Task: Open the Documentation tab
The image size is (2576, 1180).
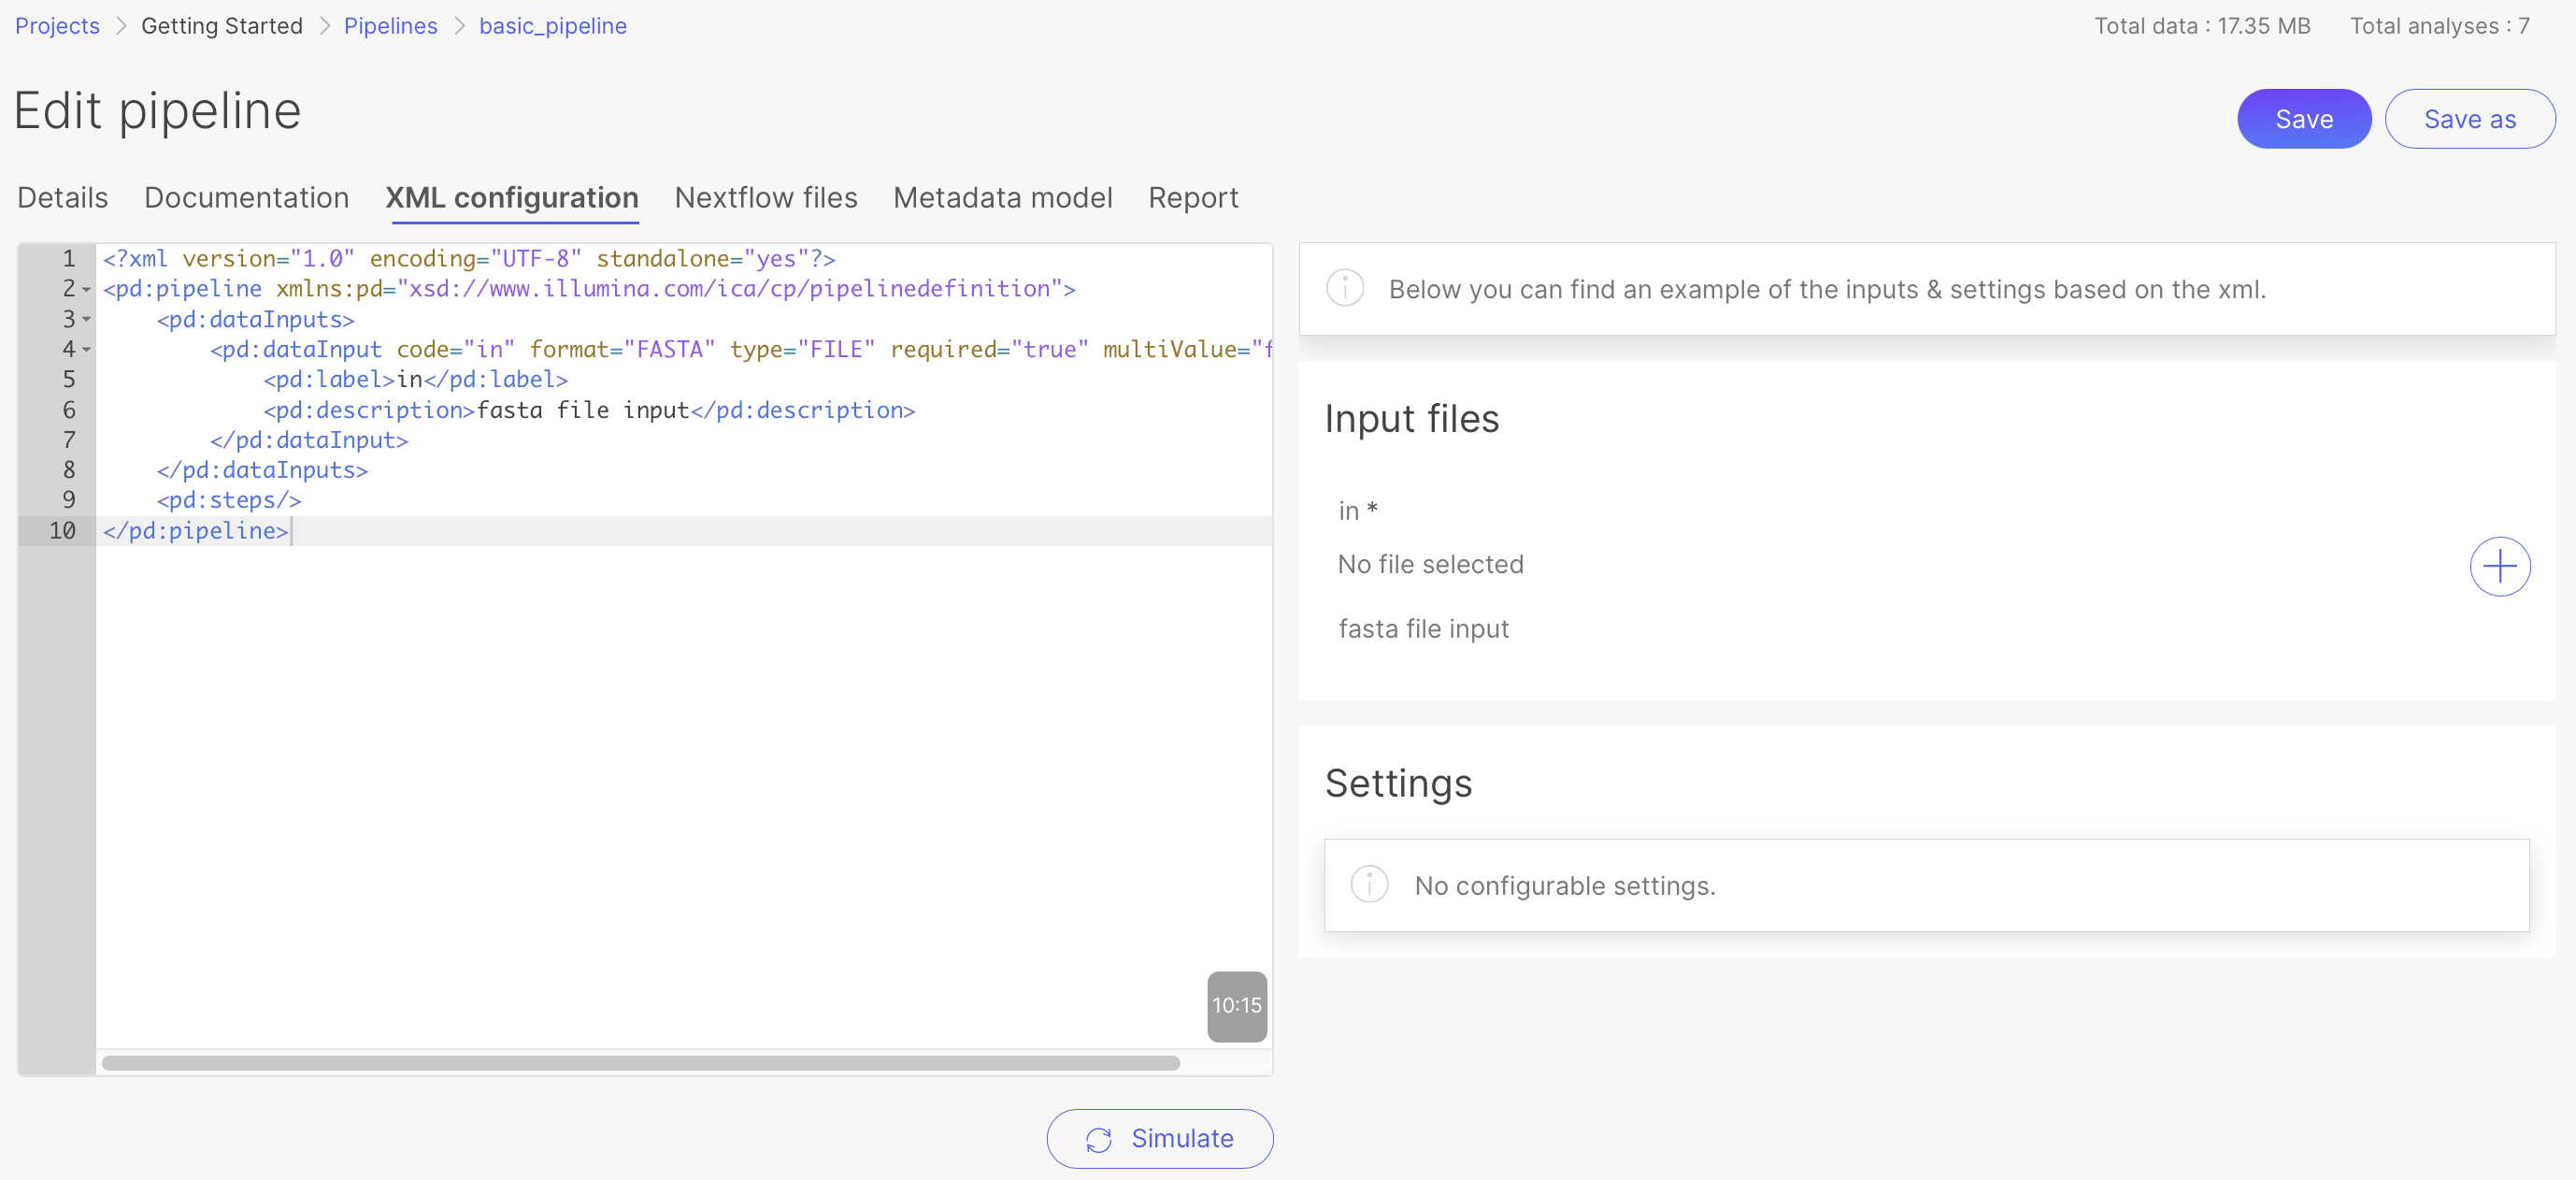Action: coord(246,198)
